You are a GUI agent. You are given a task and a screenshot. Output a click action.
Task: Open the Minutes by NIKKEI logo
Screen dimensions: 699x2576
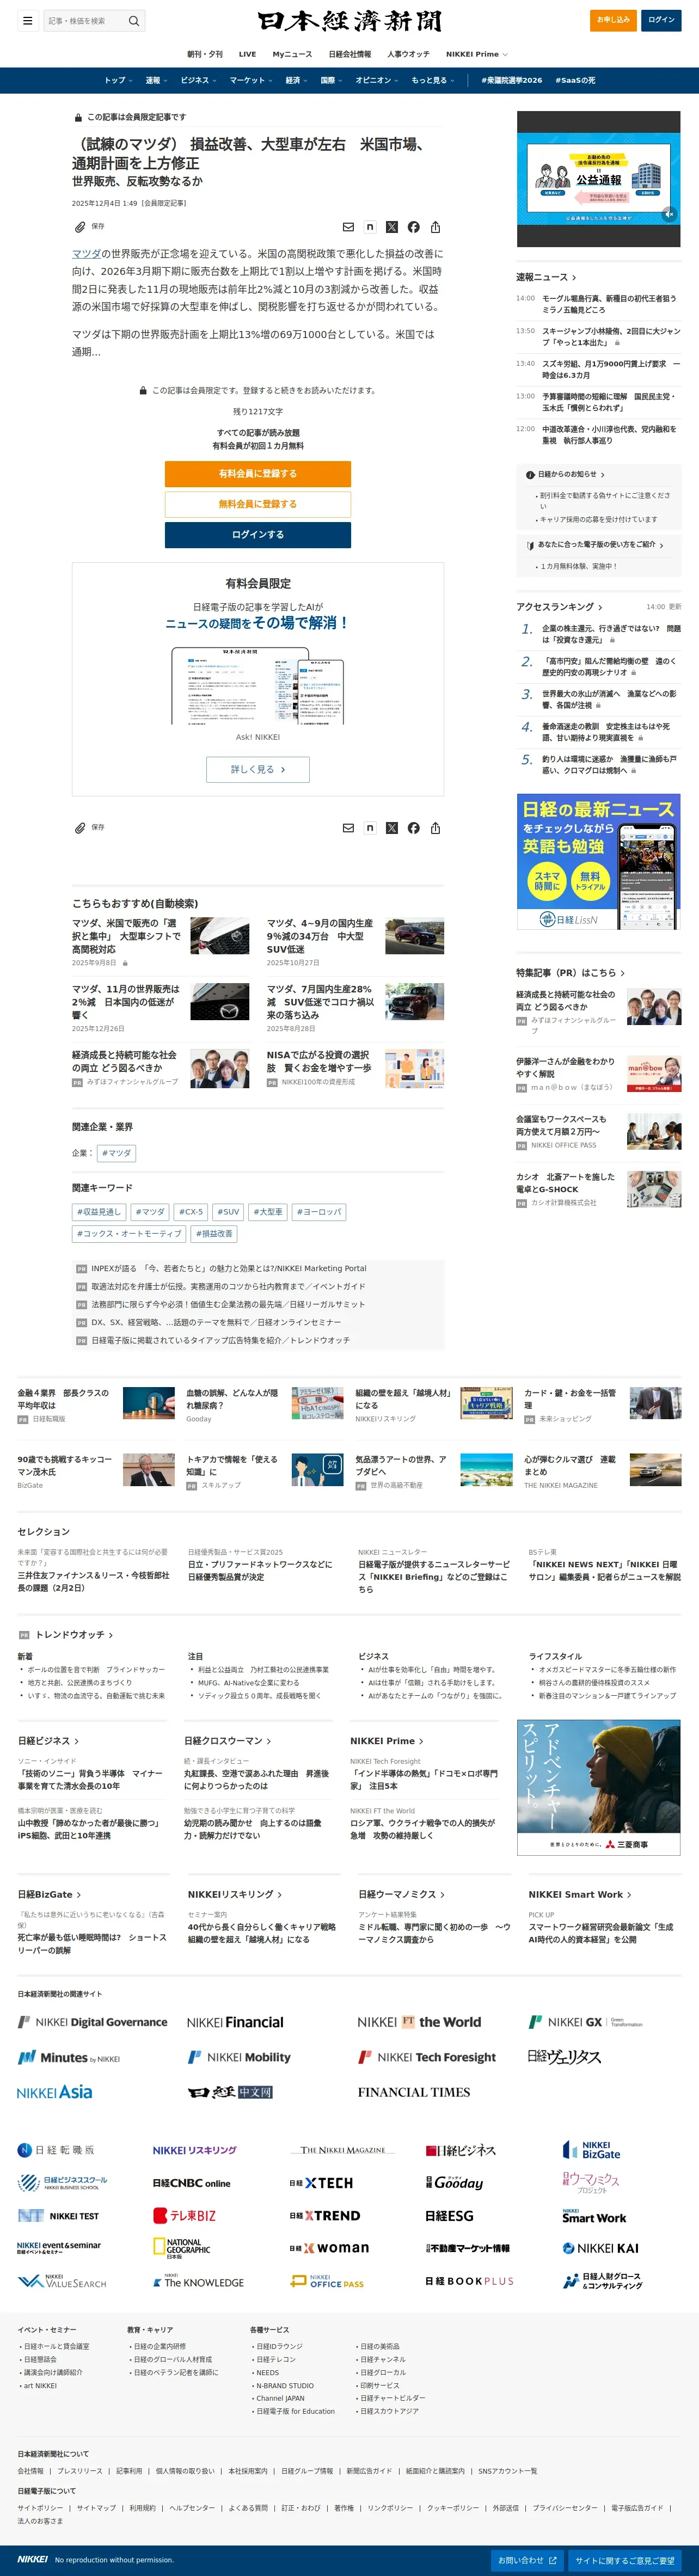(x=69, y=2057)
